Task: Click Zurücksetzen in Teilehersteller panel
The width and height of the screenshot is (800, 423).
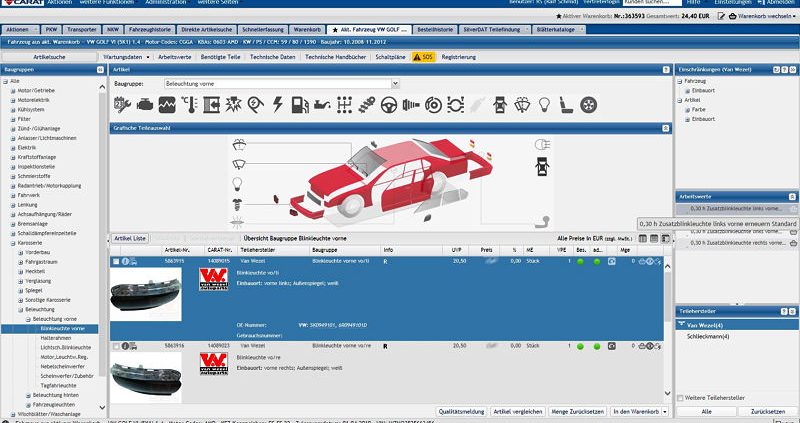Action: pos(768,411)
